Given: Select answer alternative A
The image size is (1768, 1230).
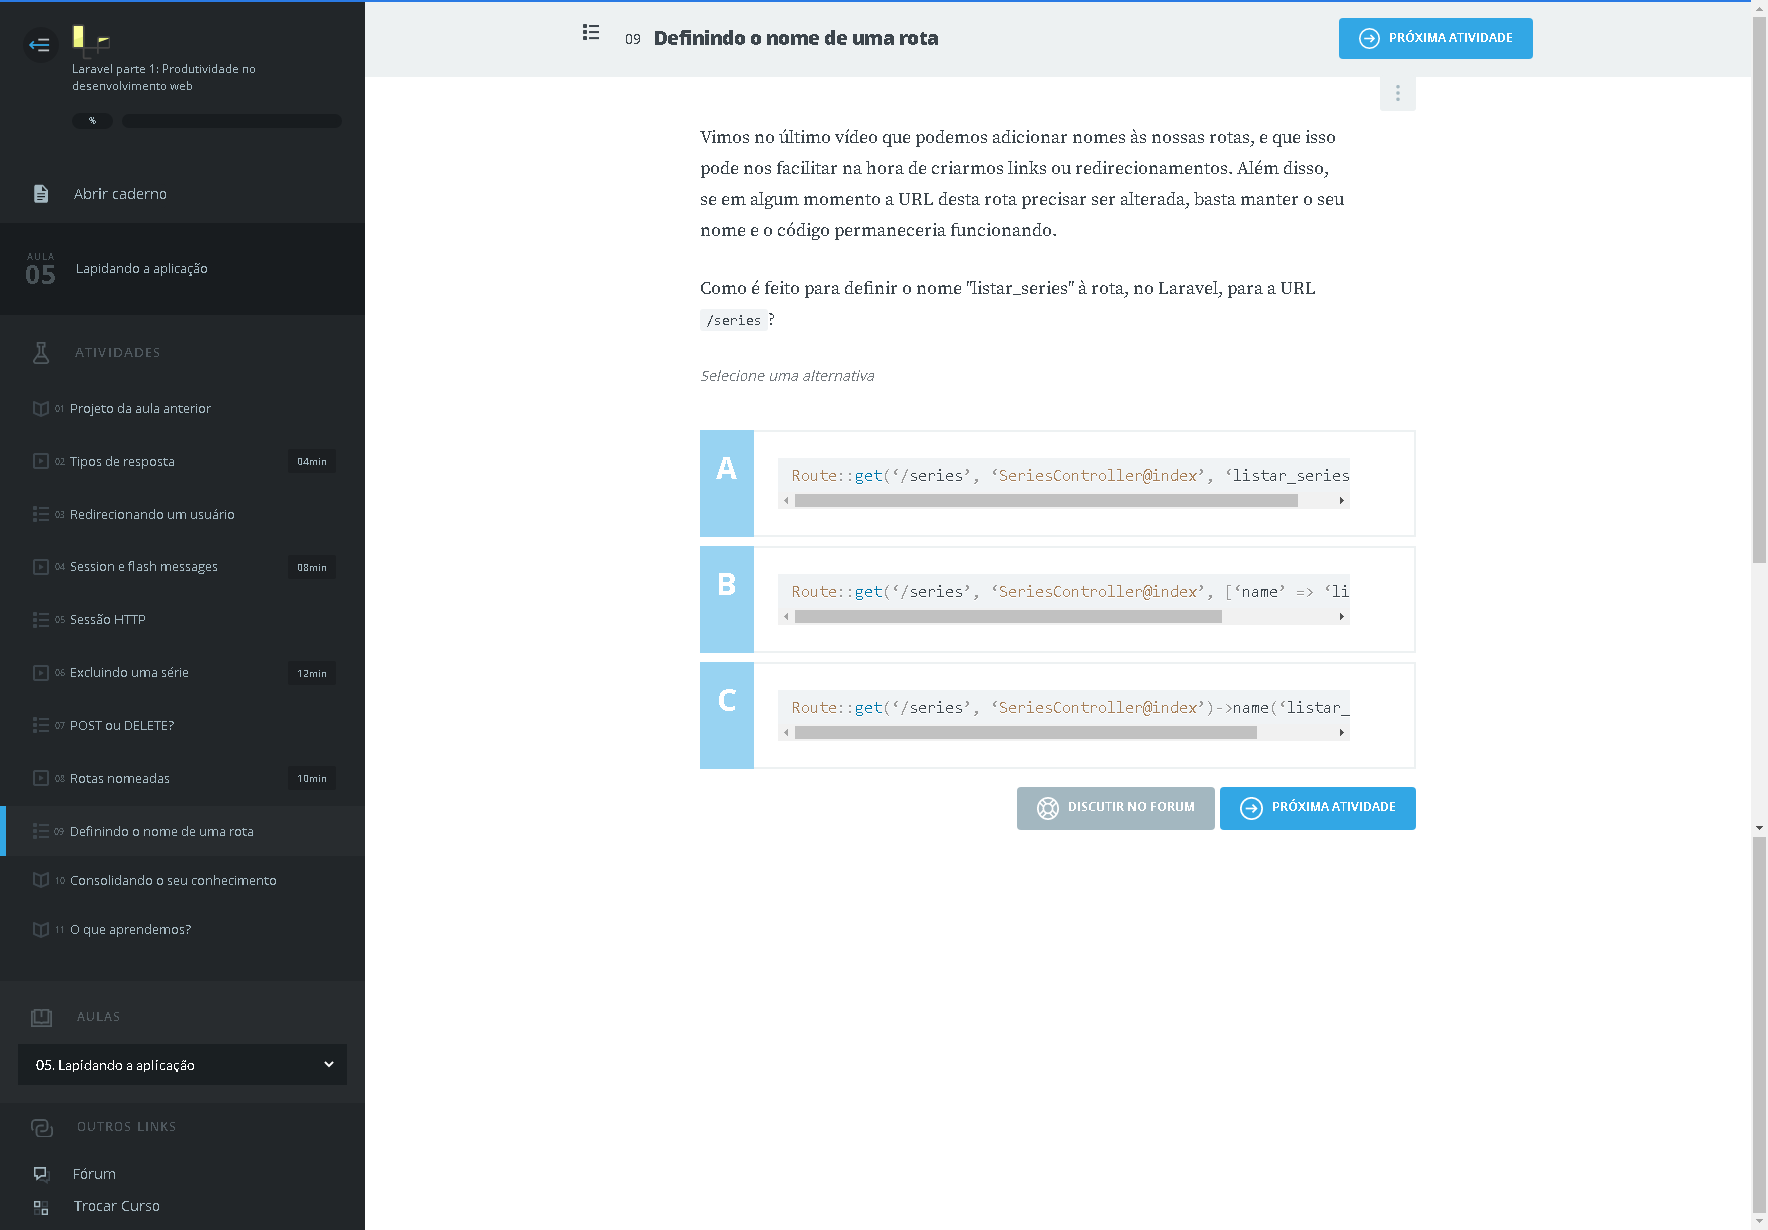Looking at the screenshot, I should (727, 483).
